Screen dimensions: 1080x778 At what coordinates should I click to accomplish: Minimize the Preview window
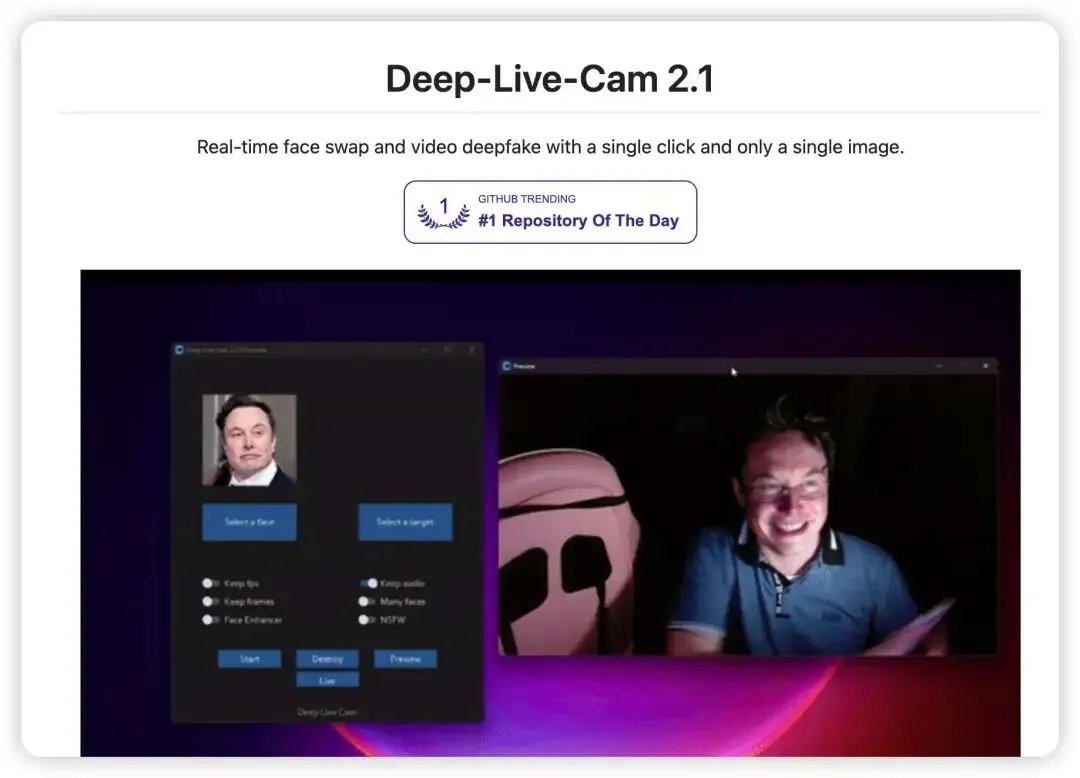point(938,366)
